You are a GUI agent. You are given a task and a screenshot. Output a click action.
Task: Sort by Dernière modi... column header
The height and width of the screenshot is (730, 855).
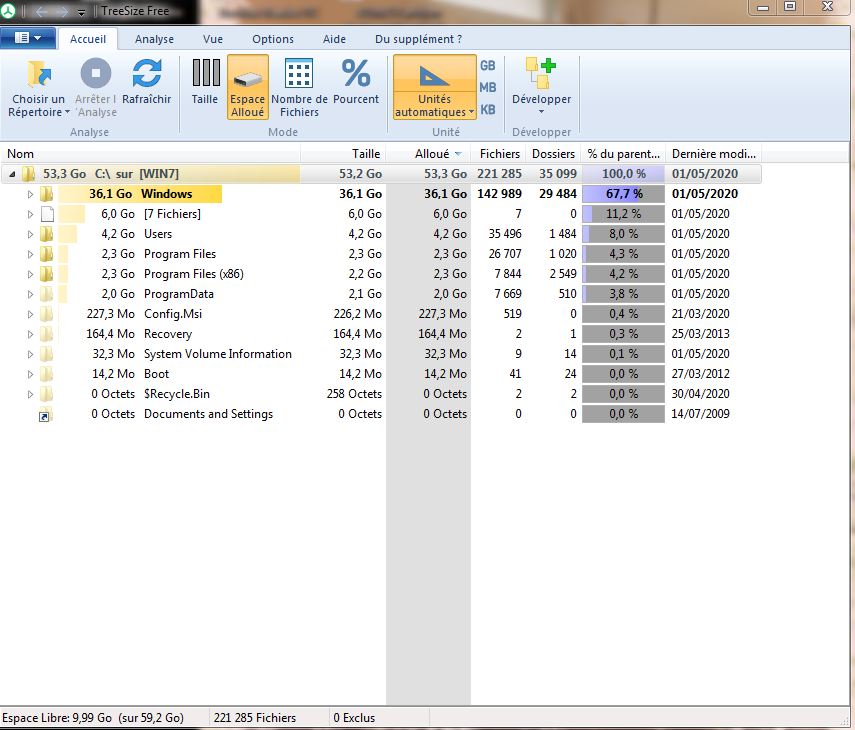pyautogui.click(x=713, y=154)
